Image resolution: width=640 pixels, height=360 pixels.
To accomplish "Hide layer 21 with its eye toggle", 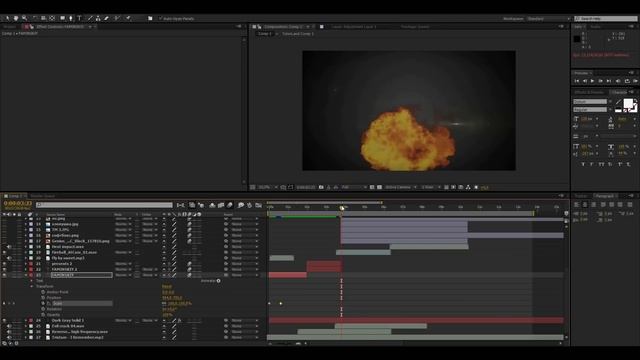I will pos(4,264).
